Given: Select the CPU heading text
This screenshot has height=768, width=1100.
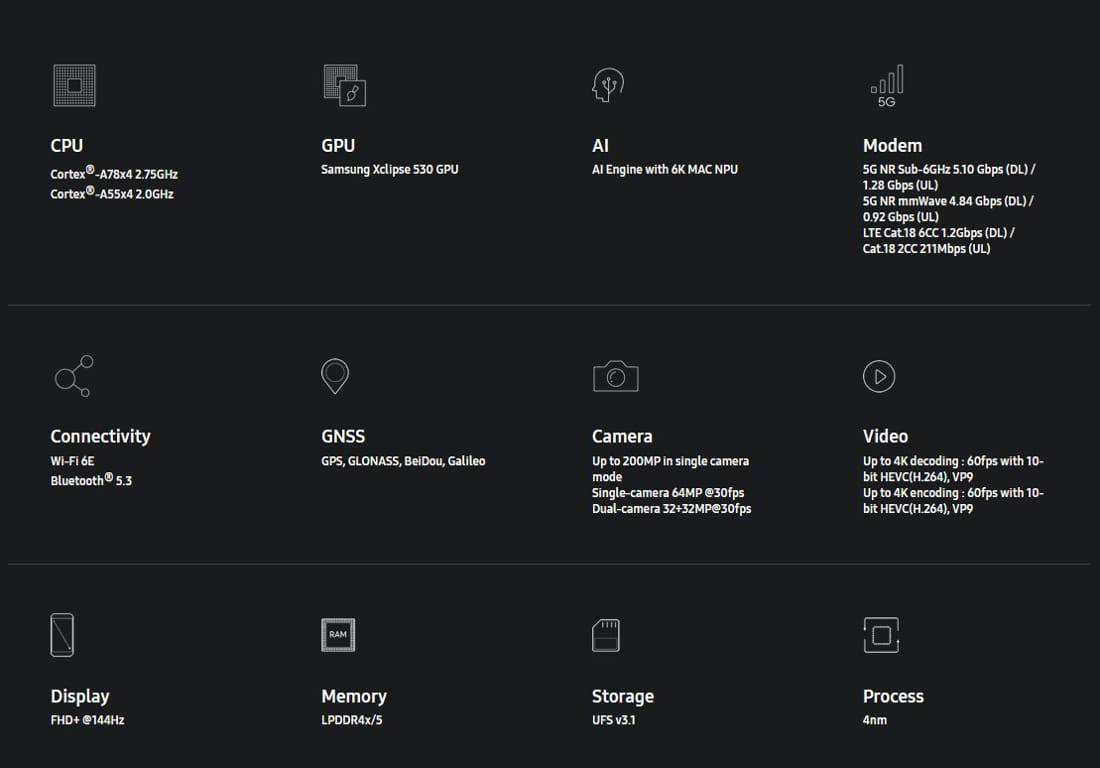Looking at the screenshot, I should tap(67, 145).
